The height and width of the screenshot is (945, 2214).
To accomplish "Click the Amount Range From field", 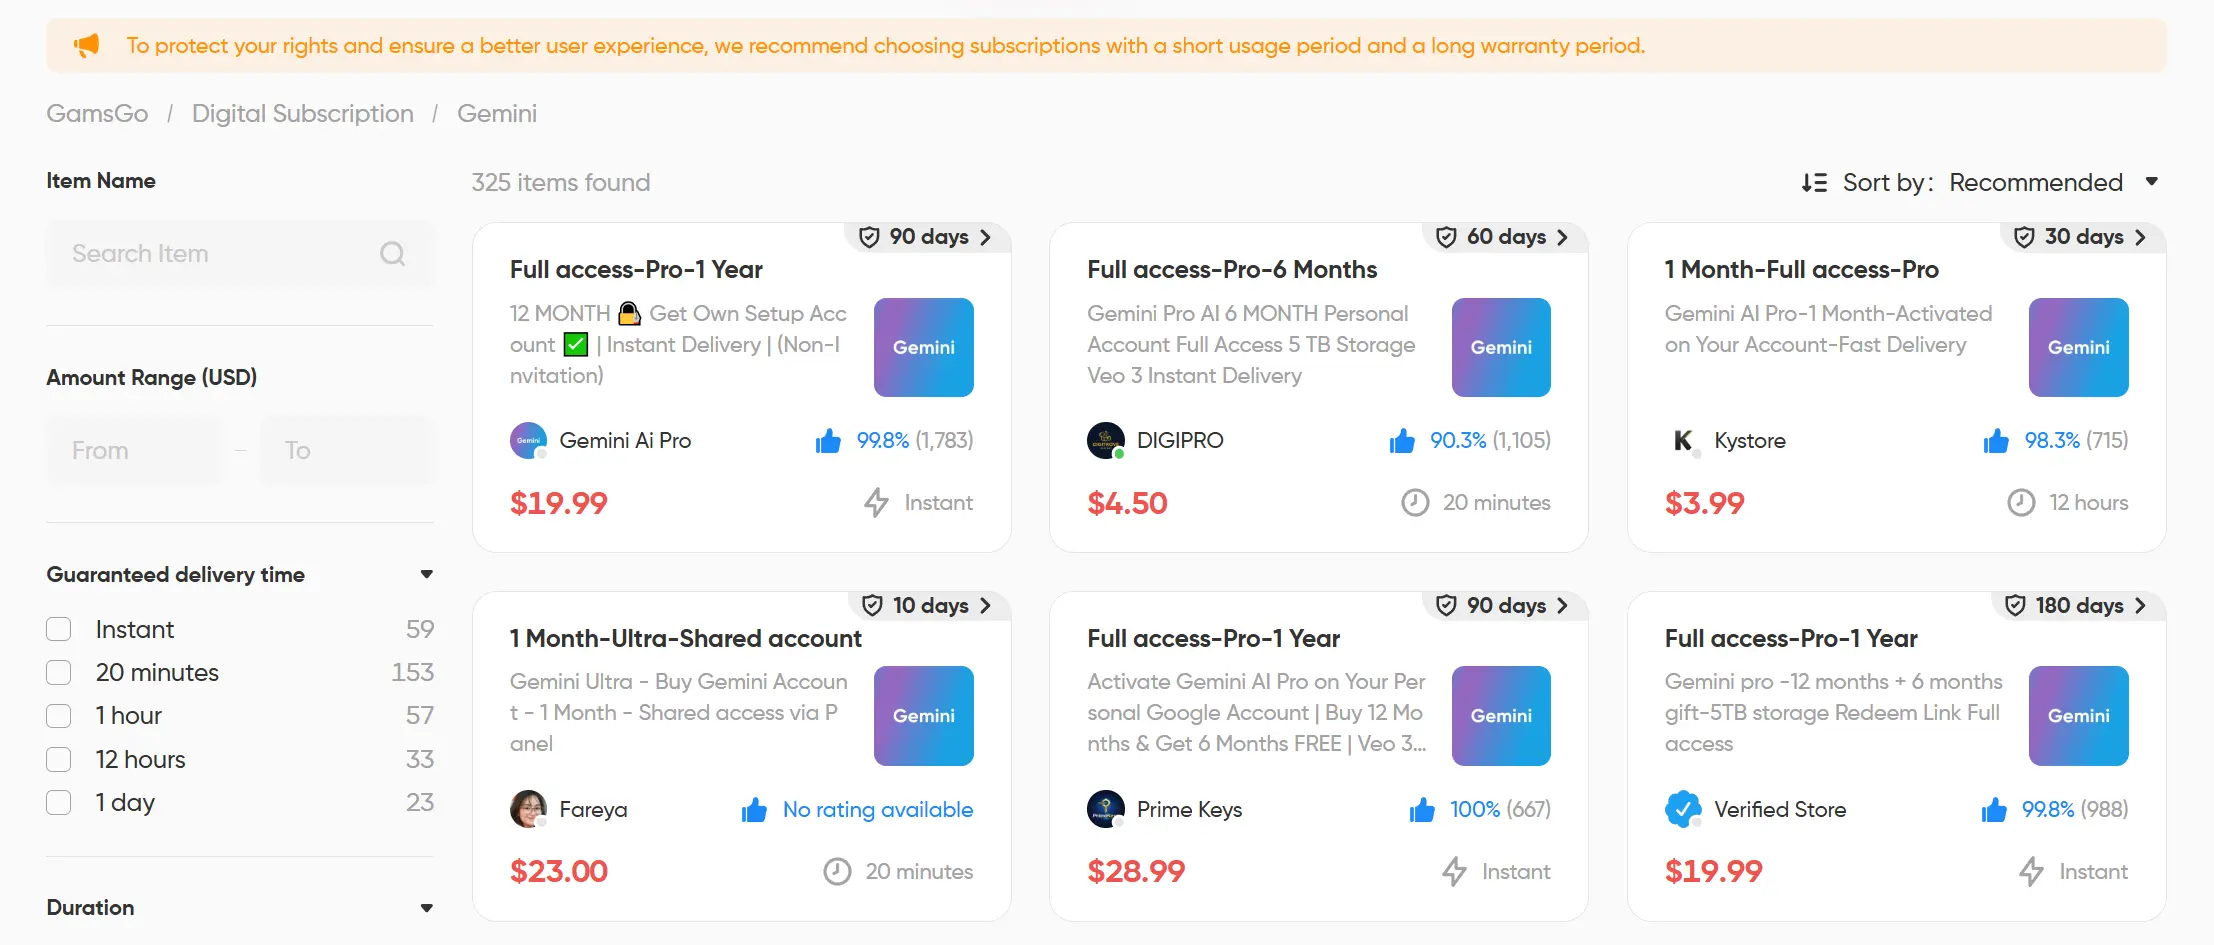I will pos(134,451).
